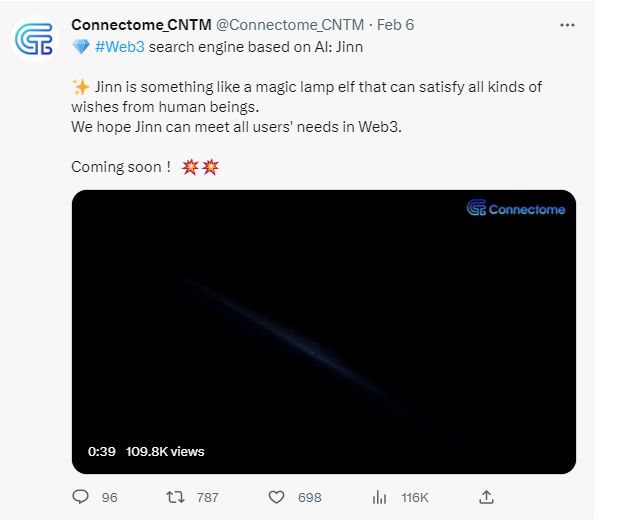Click the Connectome_CNTM display name
617x520 pixels.
click(141, 25)
